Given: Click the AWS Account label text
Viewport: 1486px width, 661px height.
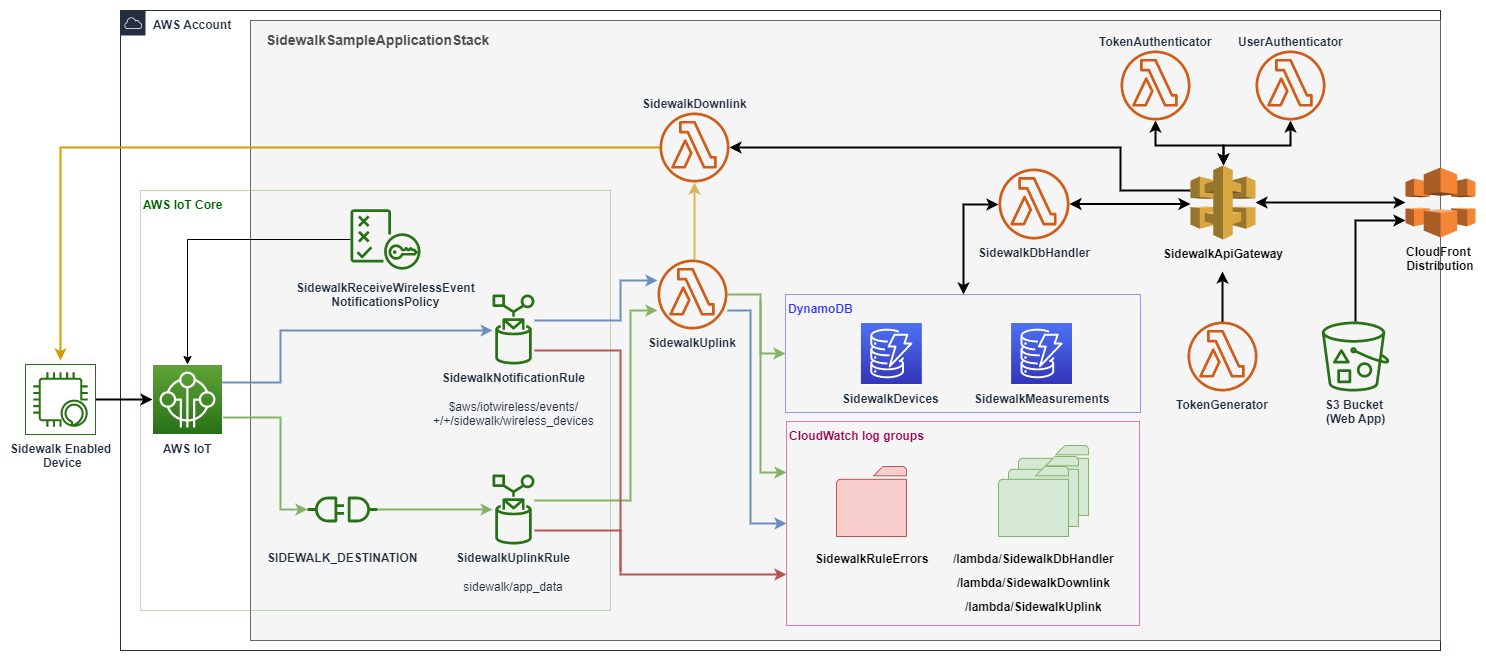Looking at the screenshot, I should pos(193,24).
